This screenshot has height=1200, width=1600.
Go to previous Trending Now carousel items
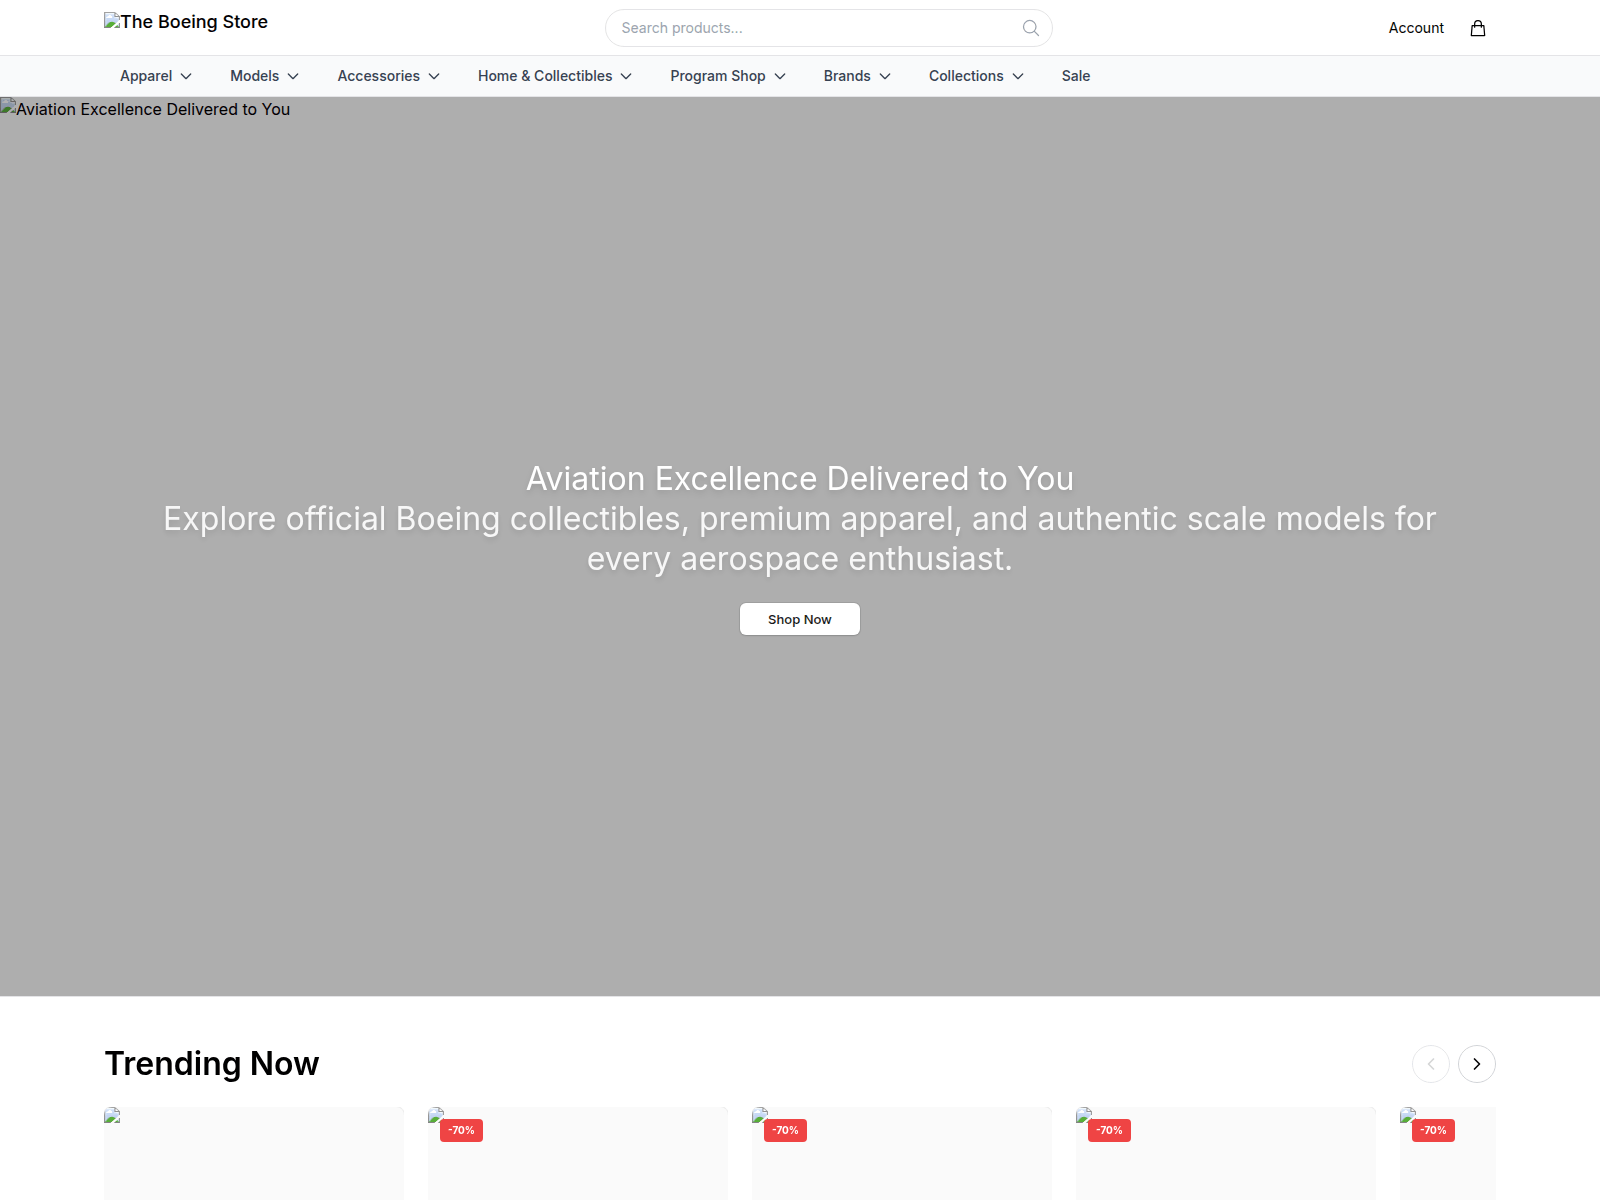(x=1430, y=1064)
